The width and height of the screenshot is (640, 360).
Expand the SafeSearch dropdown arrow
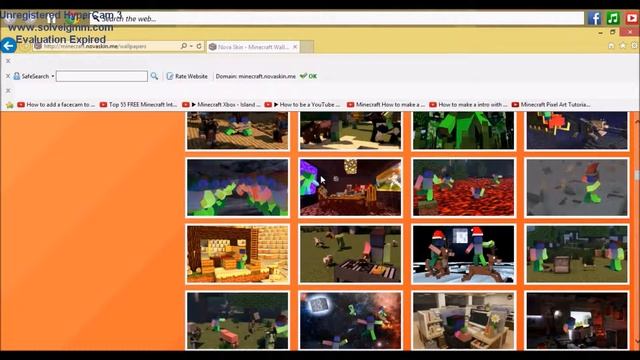(53, 76)
